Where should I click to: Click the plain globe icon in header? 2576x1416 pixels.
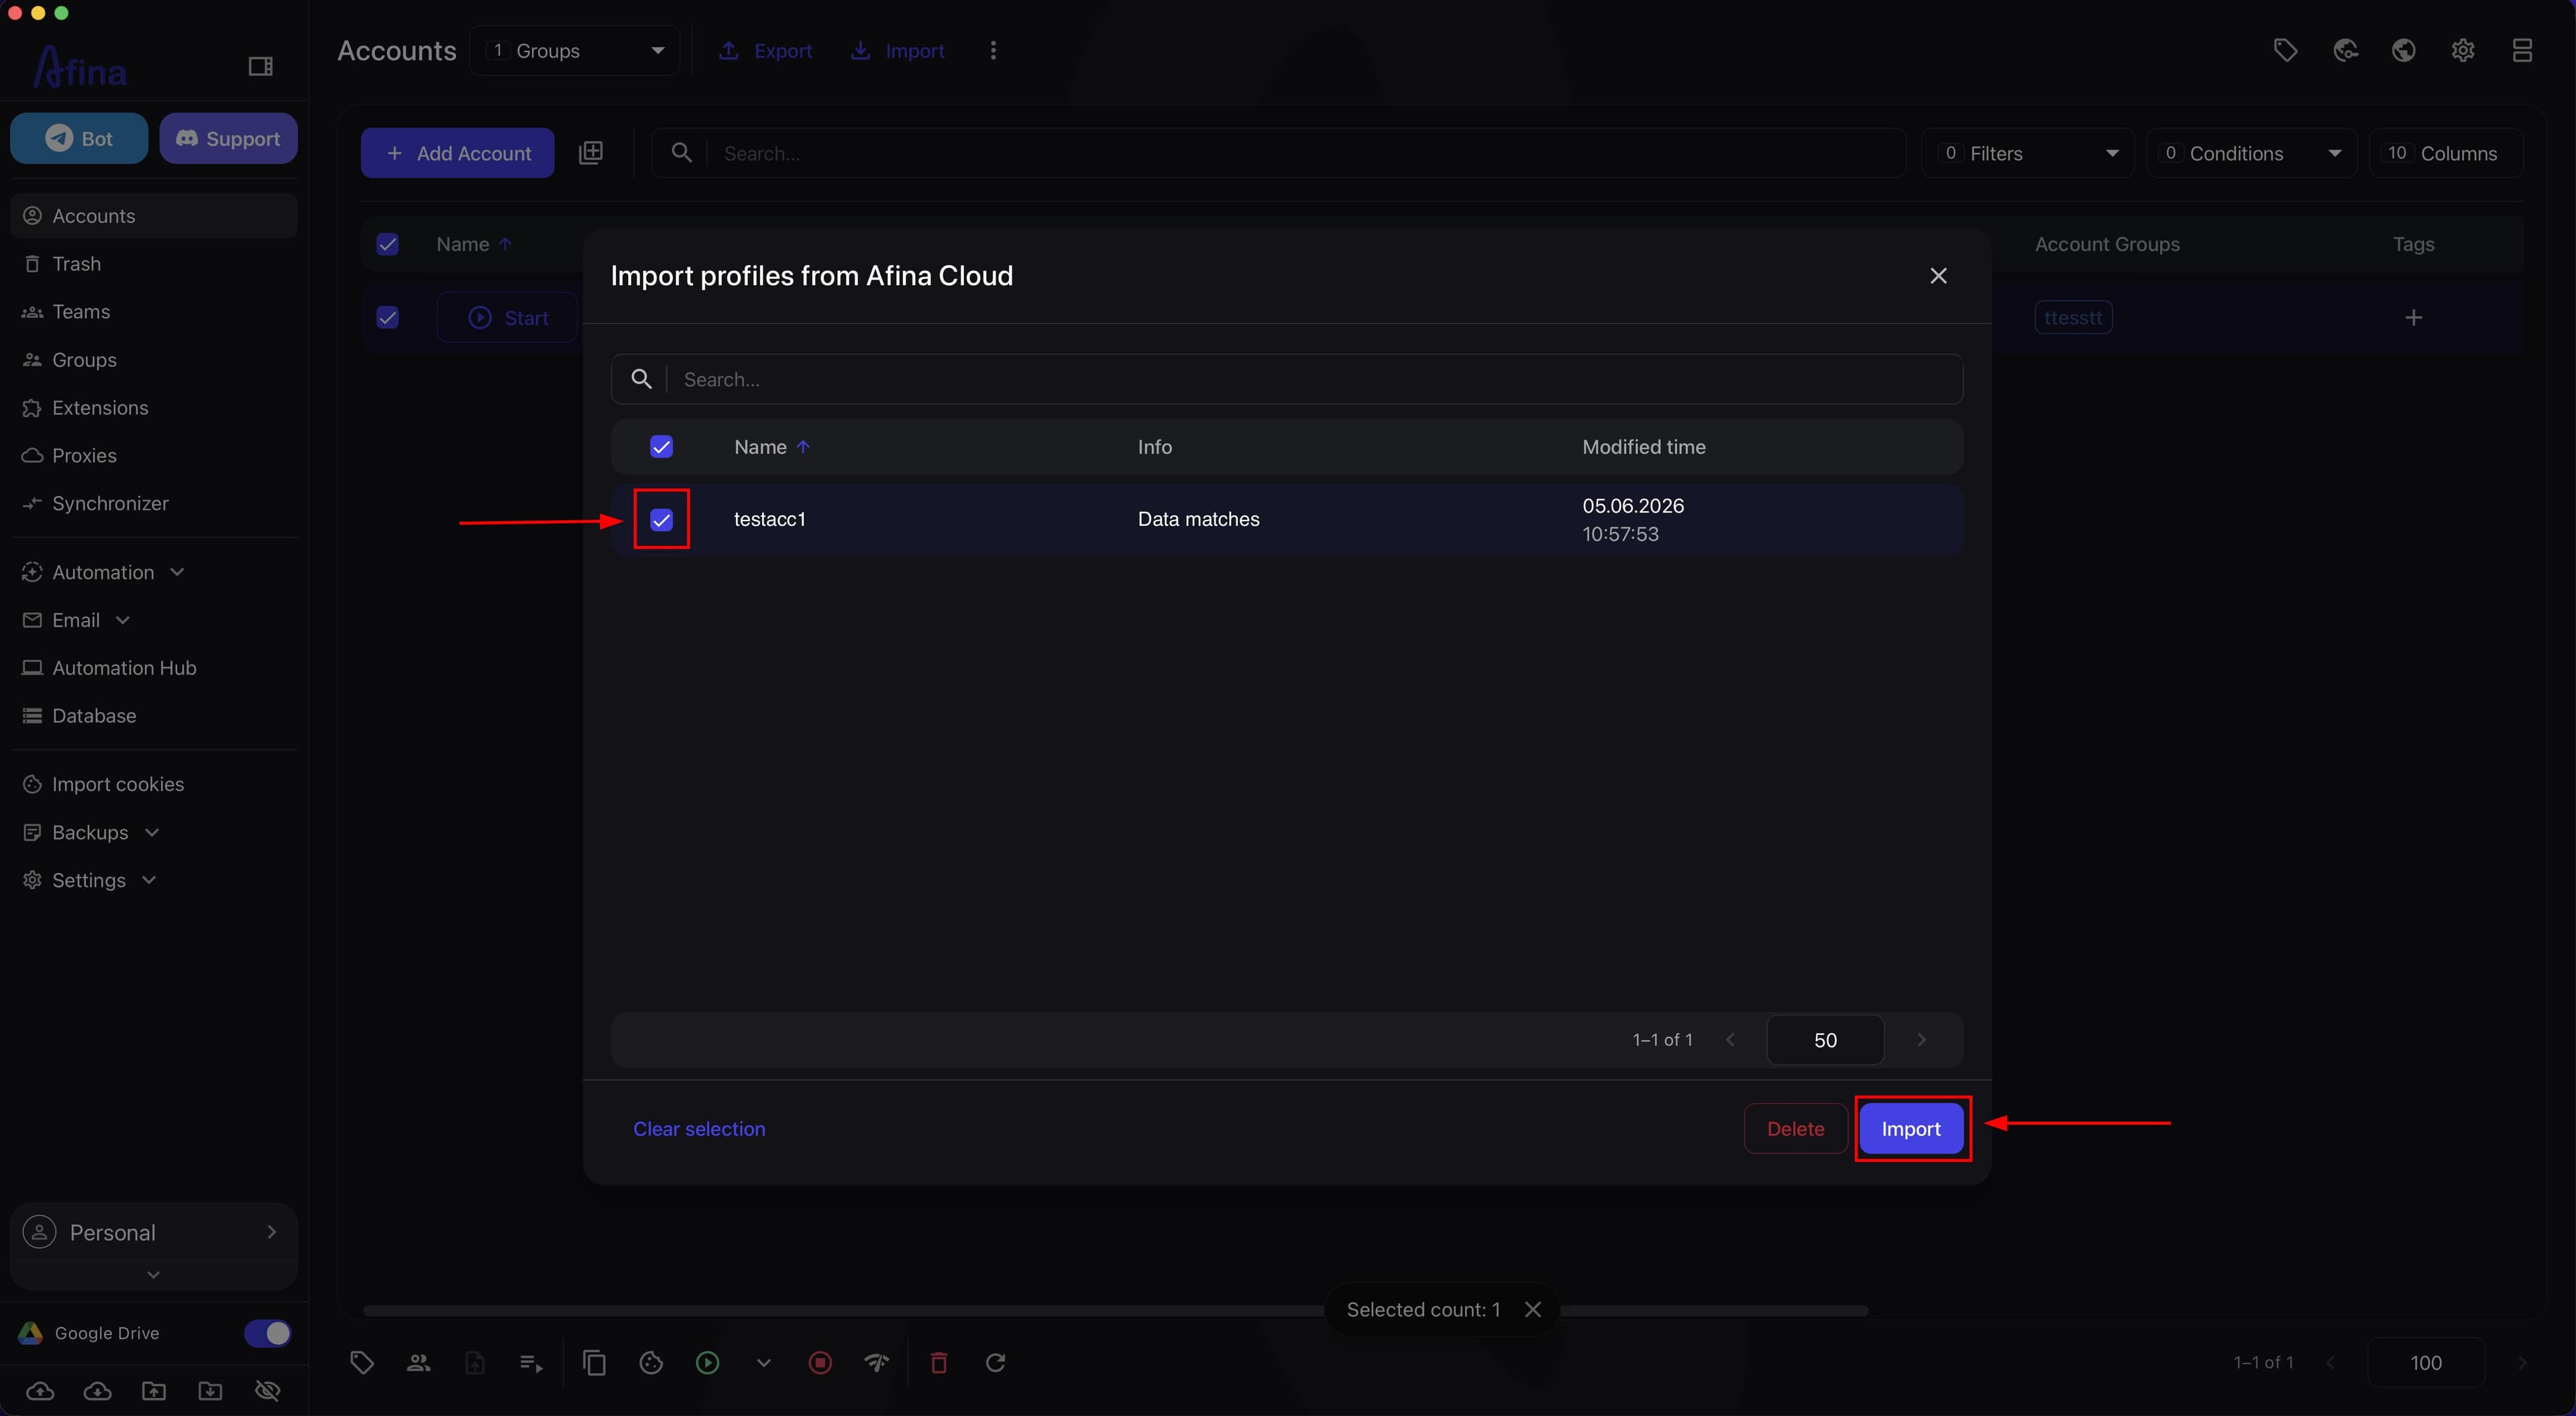(x=2404, y=50)
